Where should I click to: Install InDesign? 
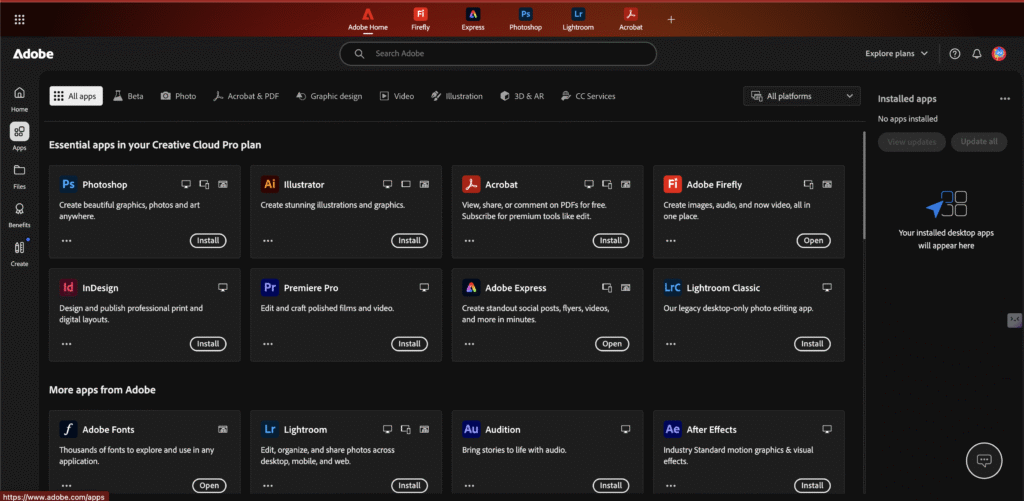pos(208,344)
